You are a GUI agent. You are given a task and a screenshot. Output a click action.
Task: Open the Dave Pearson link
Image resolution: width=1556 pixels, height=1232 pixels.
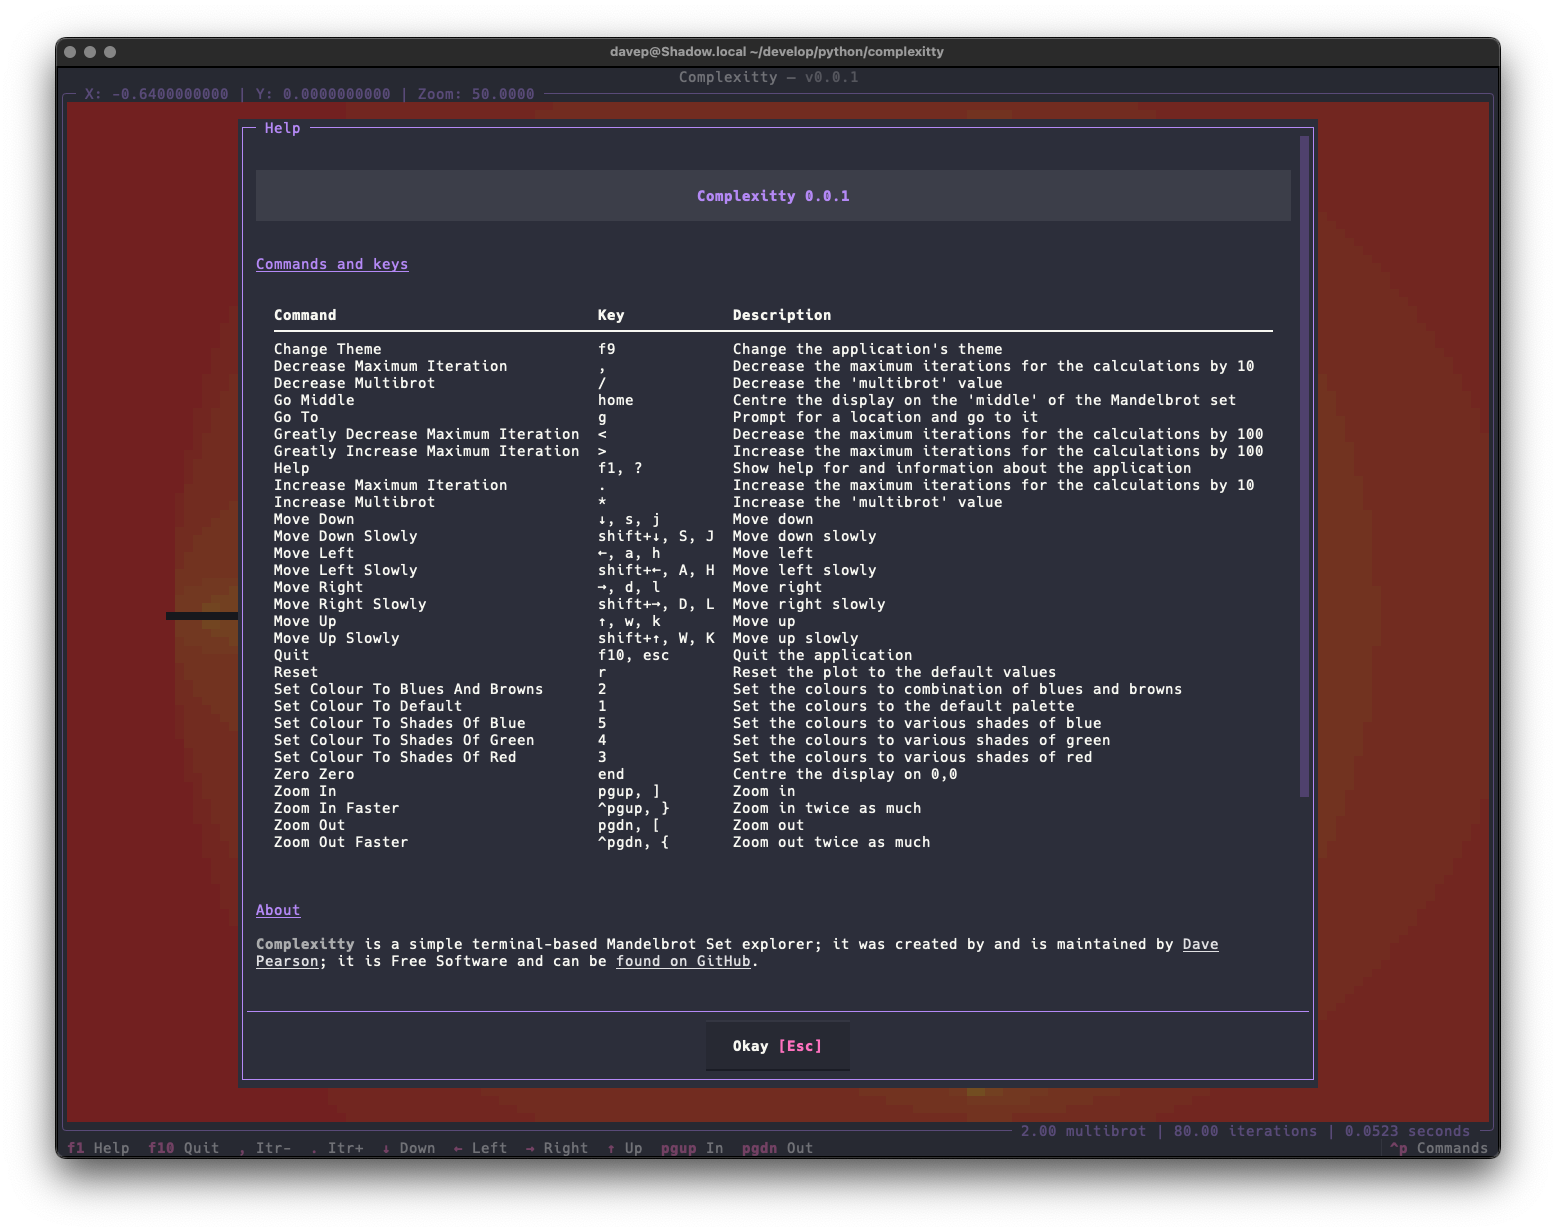coord(1199,944)
